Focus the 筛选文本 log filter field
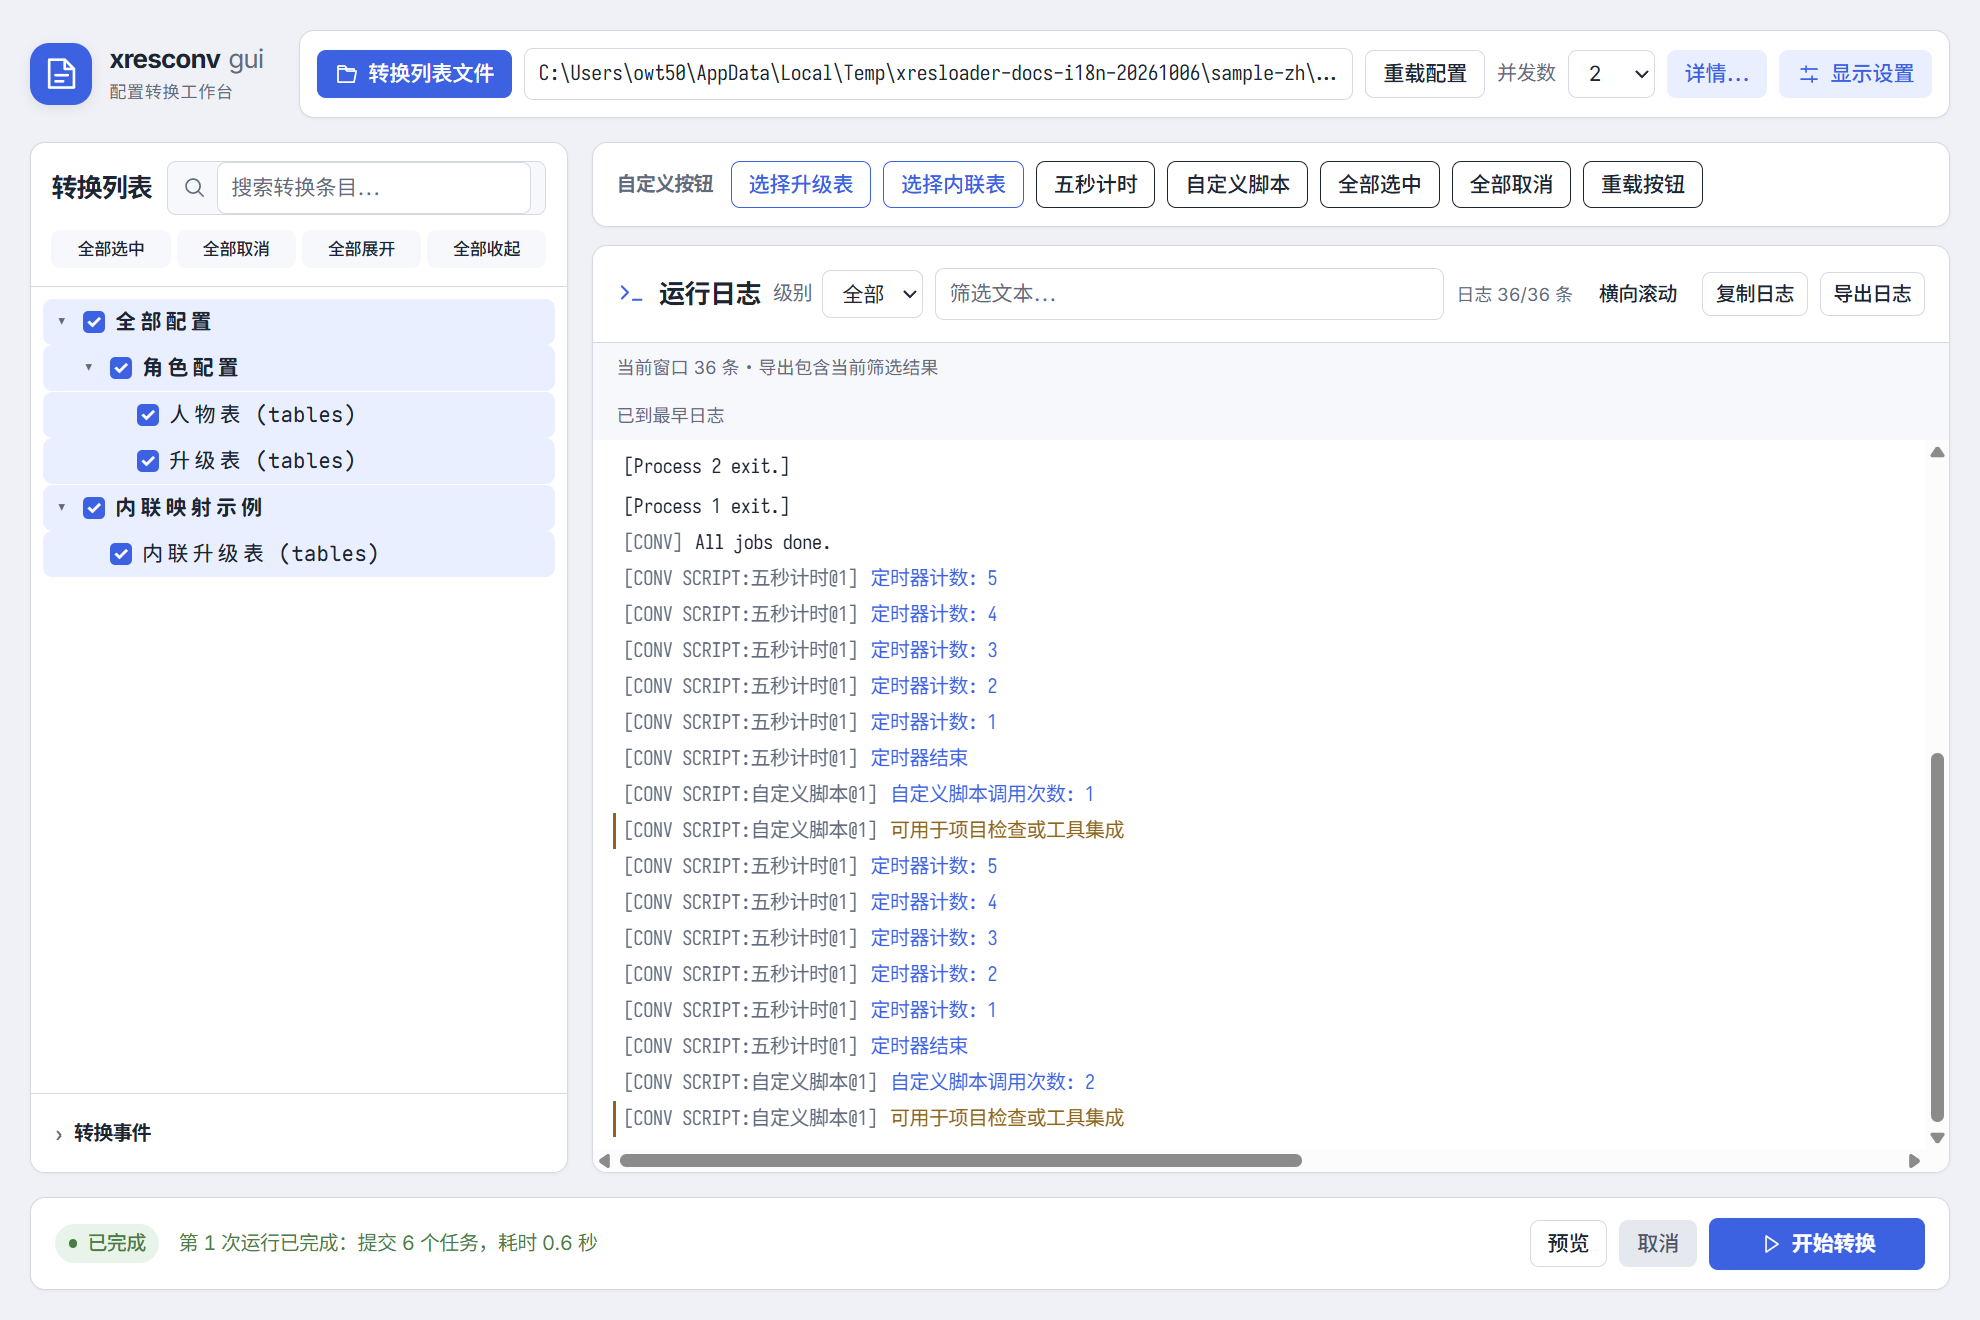1980x1320 pixels. pyautogui.click(x=1189, y=294)
